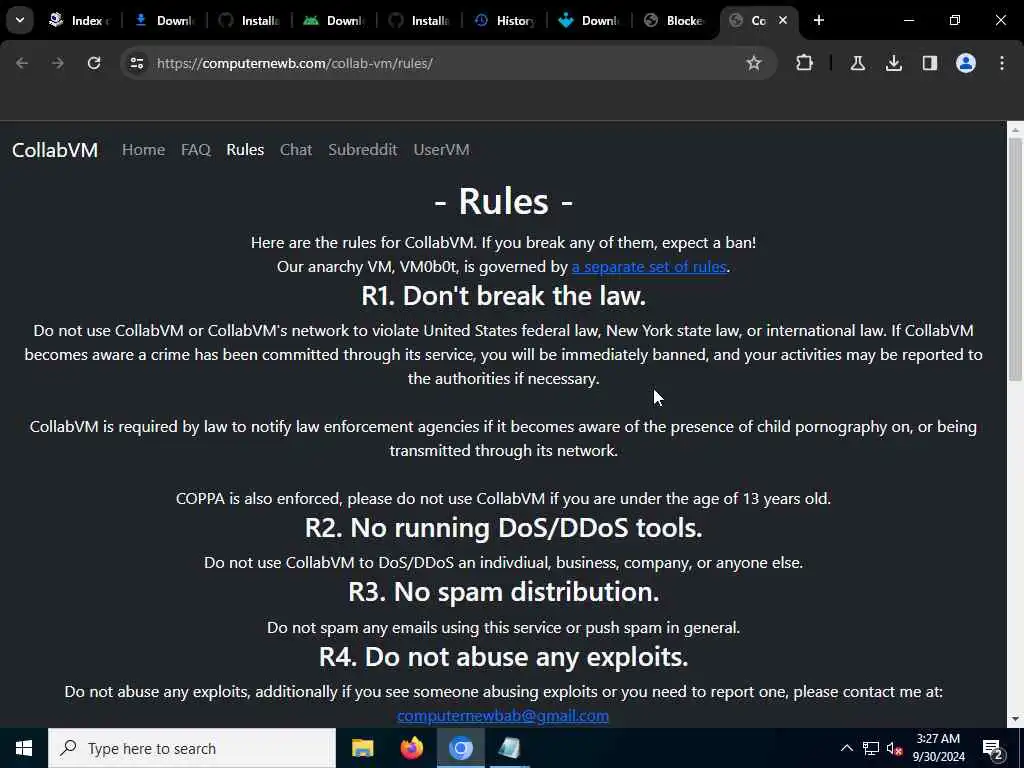Image resolution: width=1024 pixels, height=768 pixels.
Task: Open a new browser tab
Action: pyautogui.click(x=819, y=20)
